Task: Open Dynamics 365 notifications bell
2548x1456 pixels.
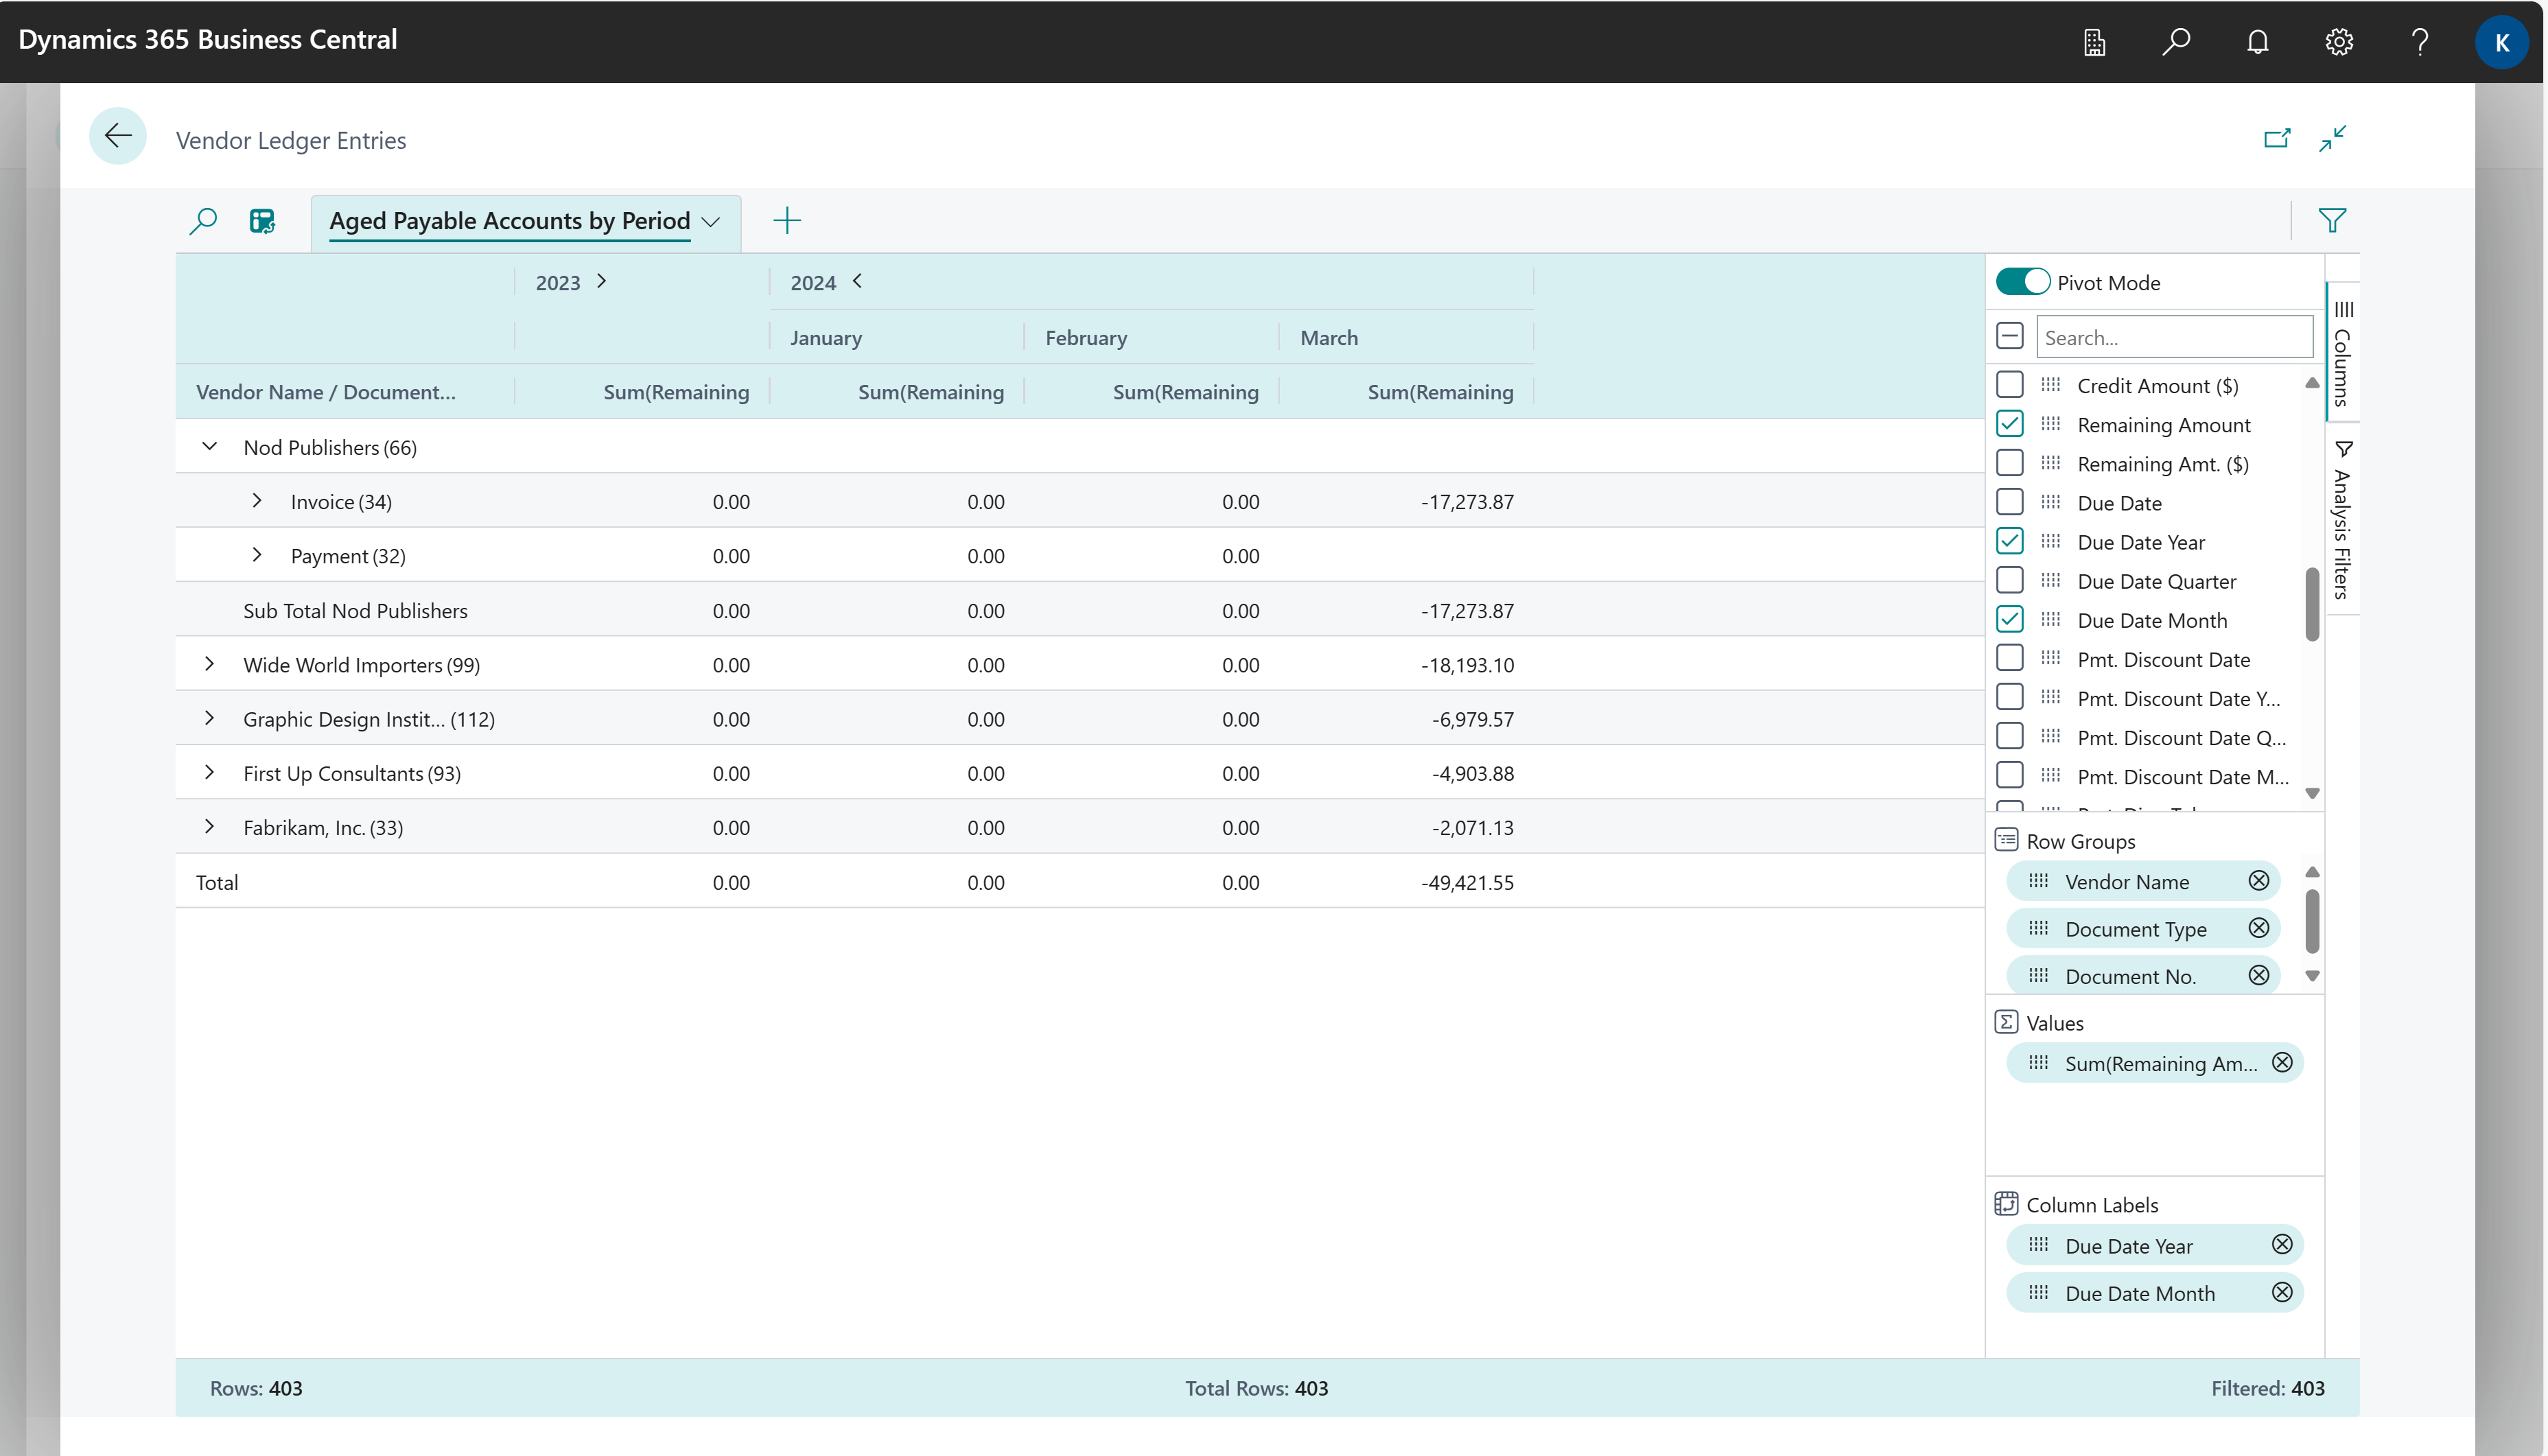Action: [2258, 41]
